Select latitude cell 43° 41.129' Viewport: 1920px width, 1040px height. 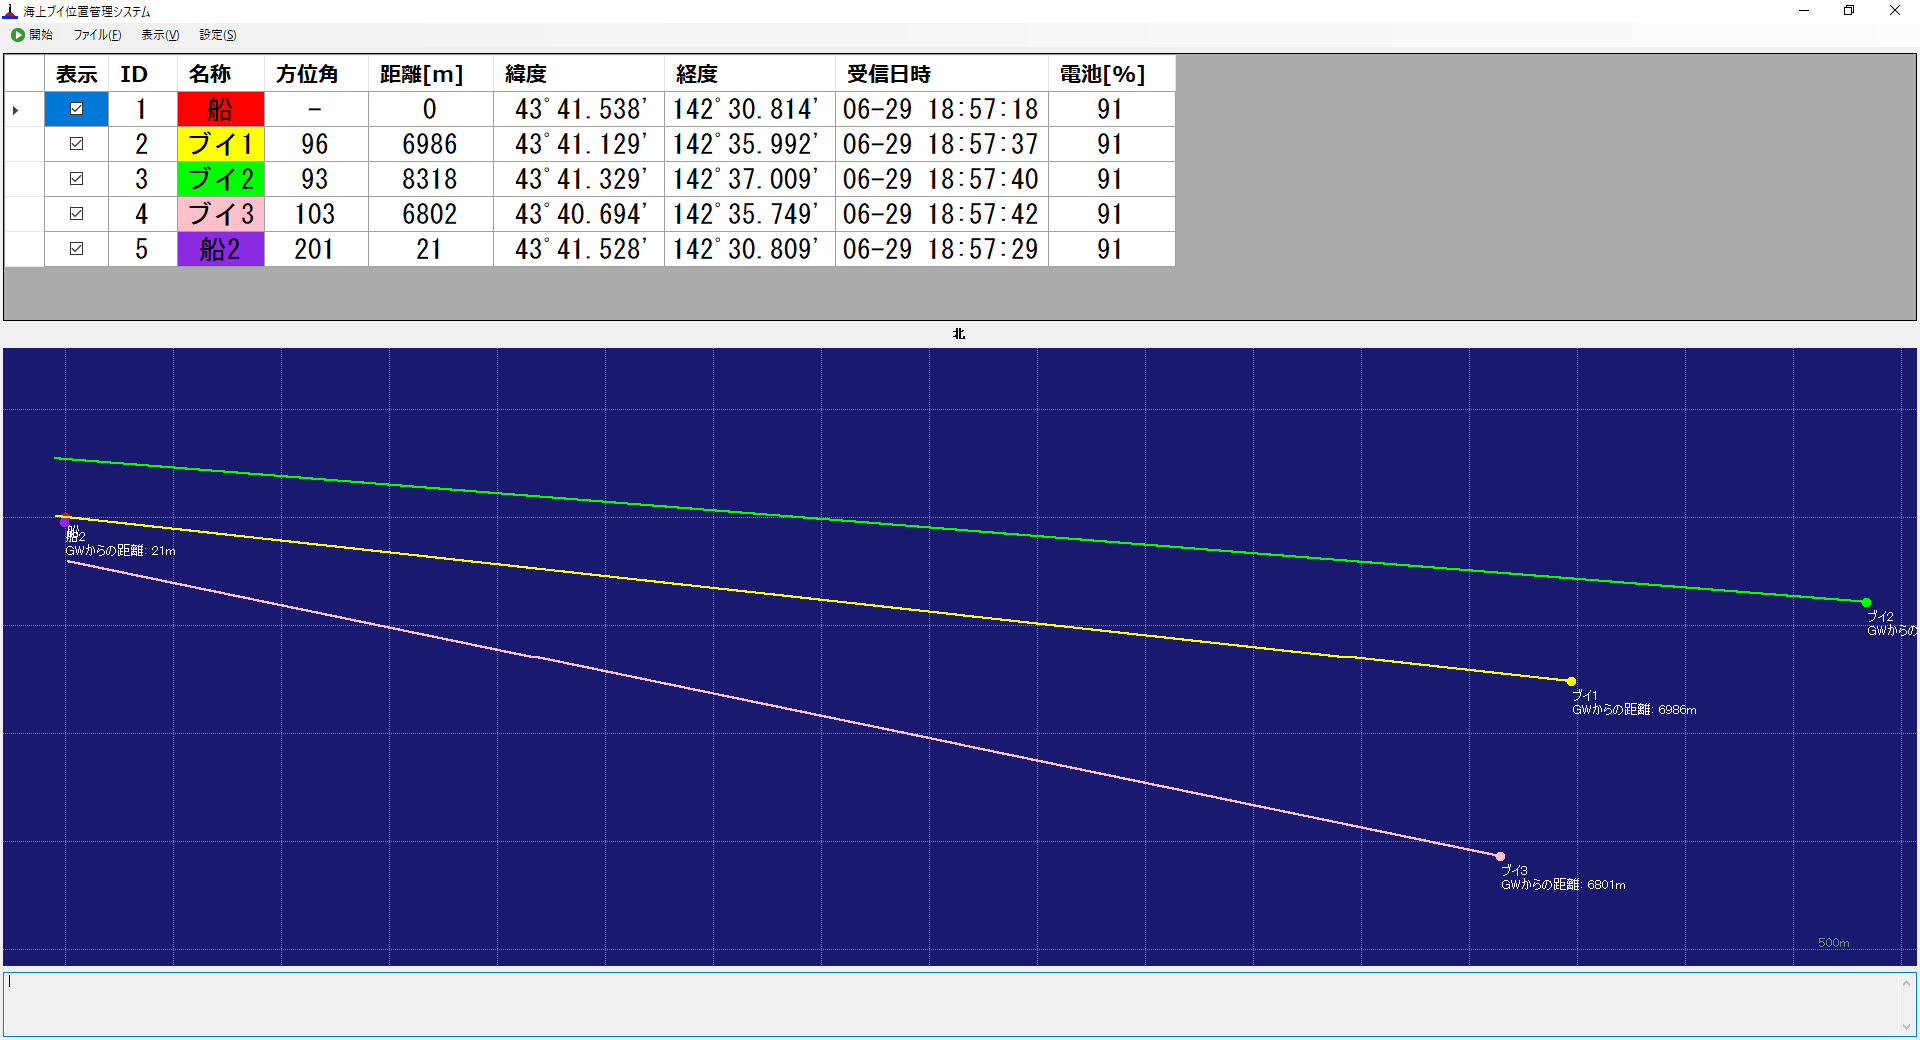(579, 144)
